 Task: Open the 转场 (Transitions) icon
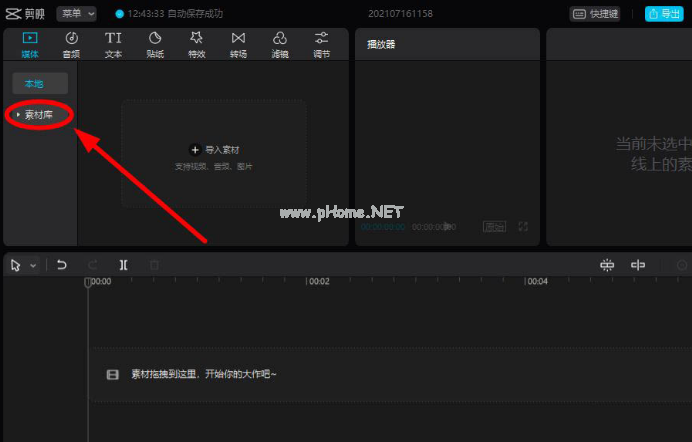point(238,44)
